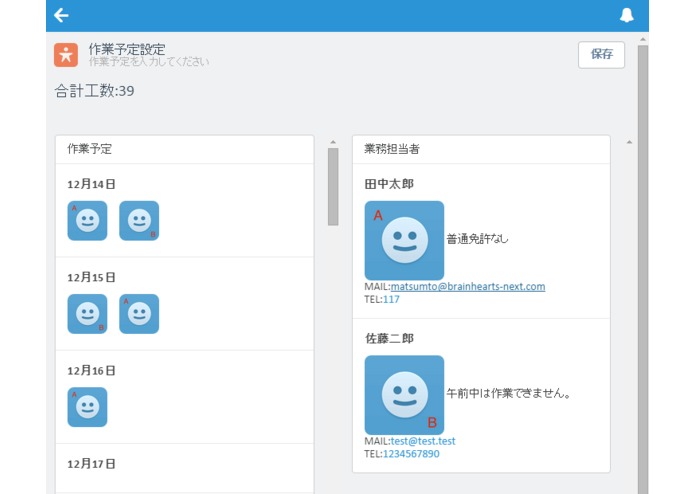Viewport: 695px width, 494px height.
Task: Click the 佐藤二郎 name
Action: (389, 339)
